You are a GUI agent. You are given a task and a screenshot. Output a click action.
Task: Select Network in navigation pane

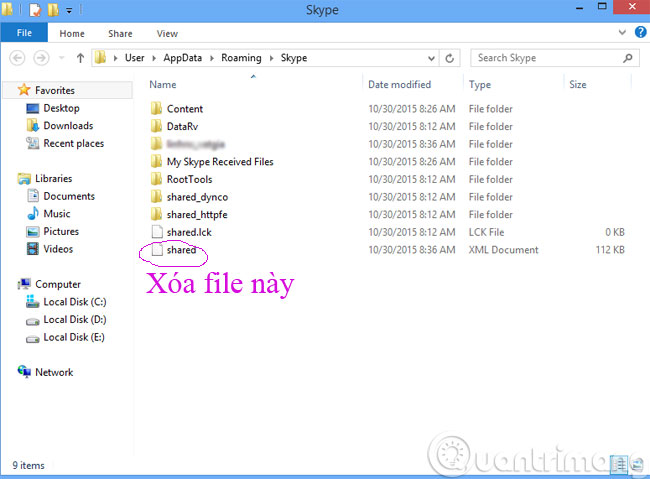point(54,372)
